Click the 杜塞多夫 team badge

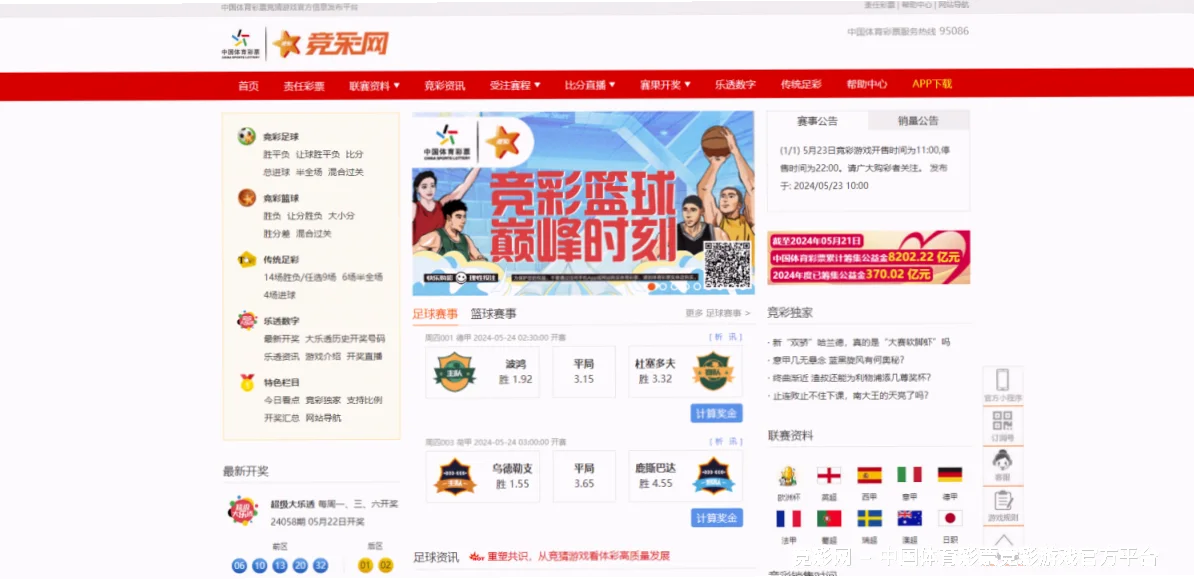712,372
